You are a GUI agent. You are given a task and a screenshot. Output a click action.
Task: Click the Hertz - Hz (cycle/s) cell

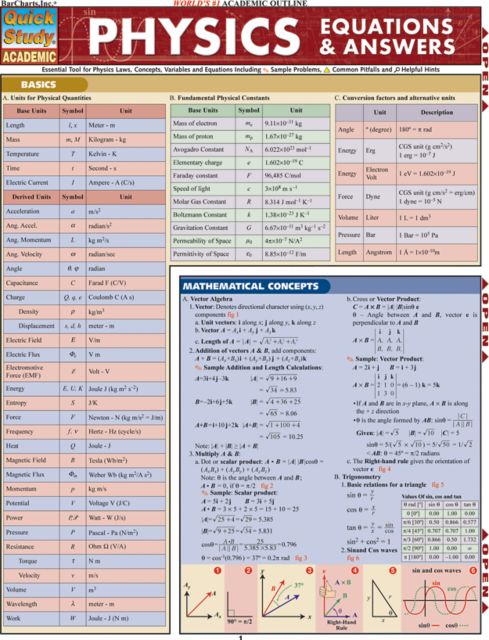click(x=126, y=431)
